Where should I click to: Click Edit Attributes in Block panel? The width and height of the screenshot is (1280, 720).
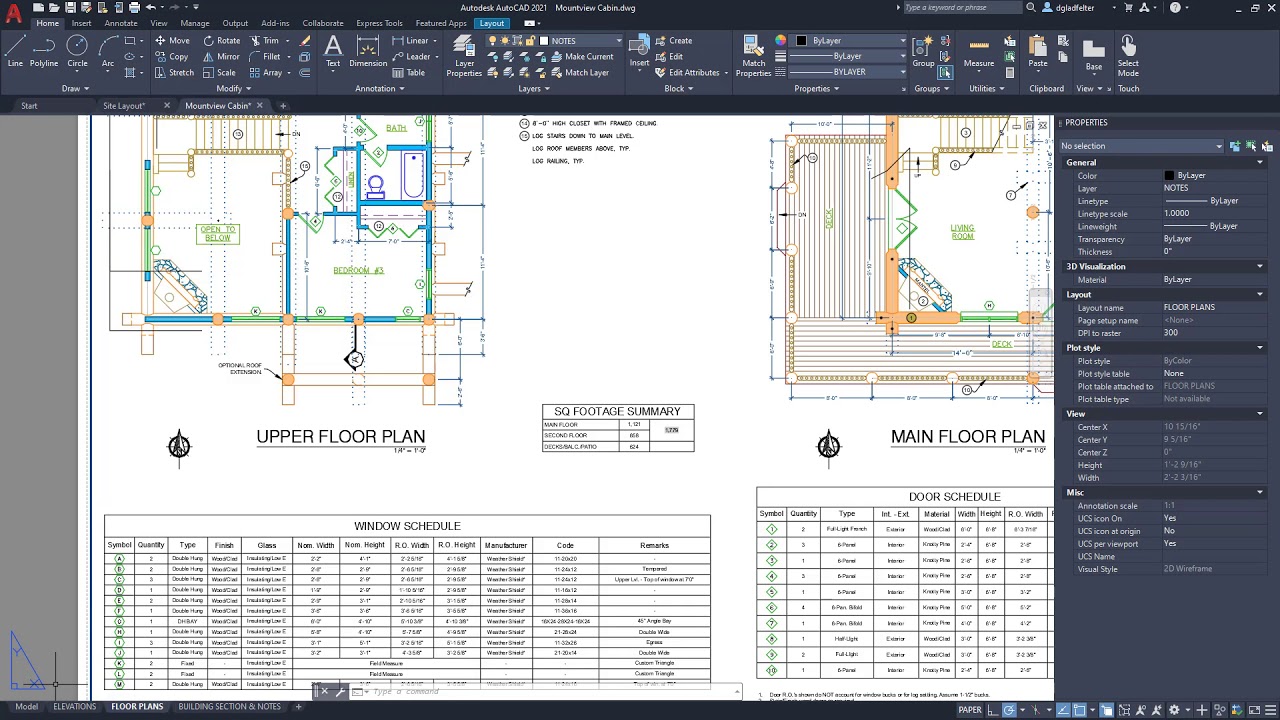click(x=687, y=73)
